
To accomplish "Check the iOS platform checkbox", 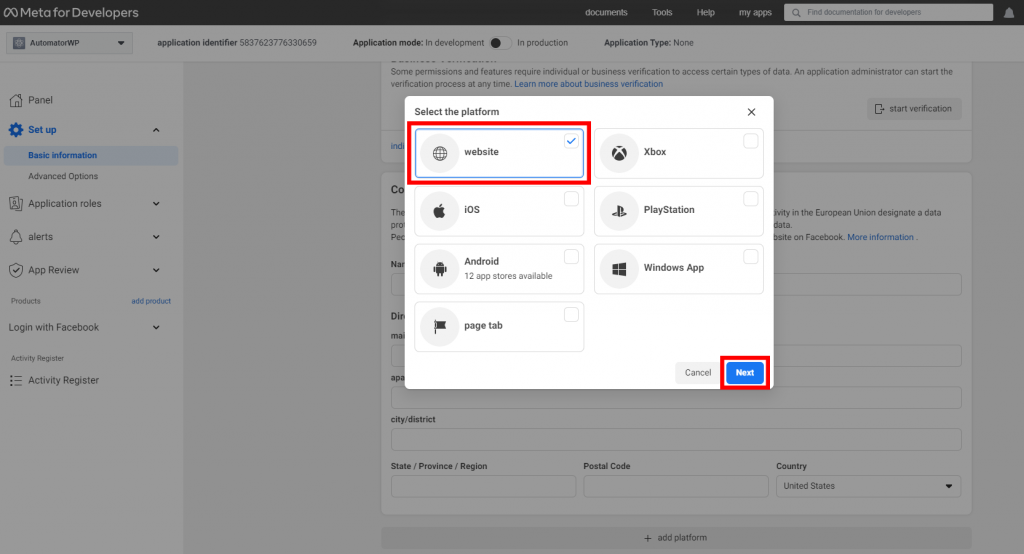I will [571, 199].
